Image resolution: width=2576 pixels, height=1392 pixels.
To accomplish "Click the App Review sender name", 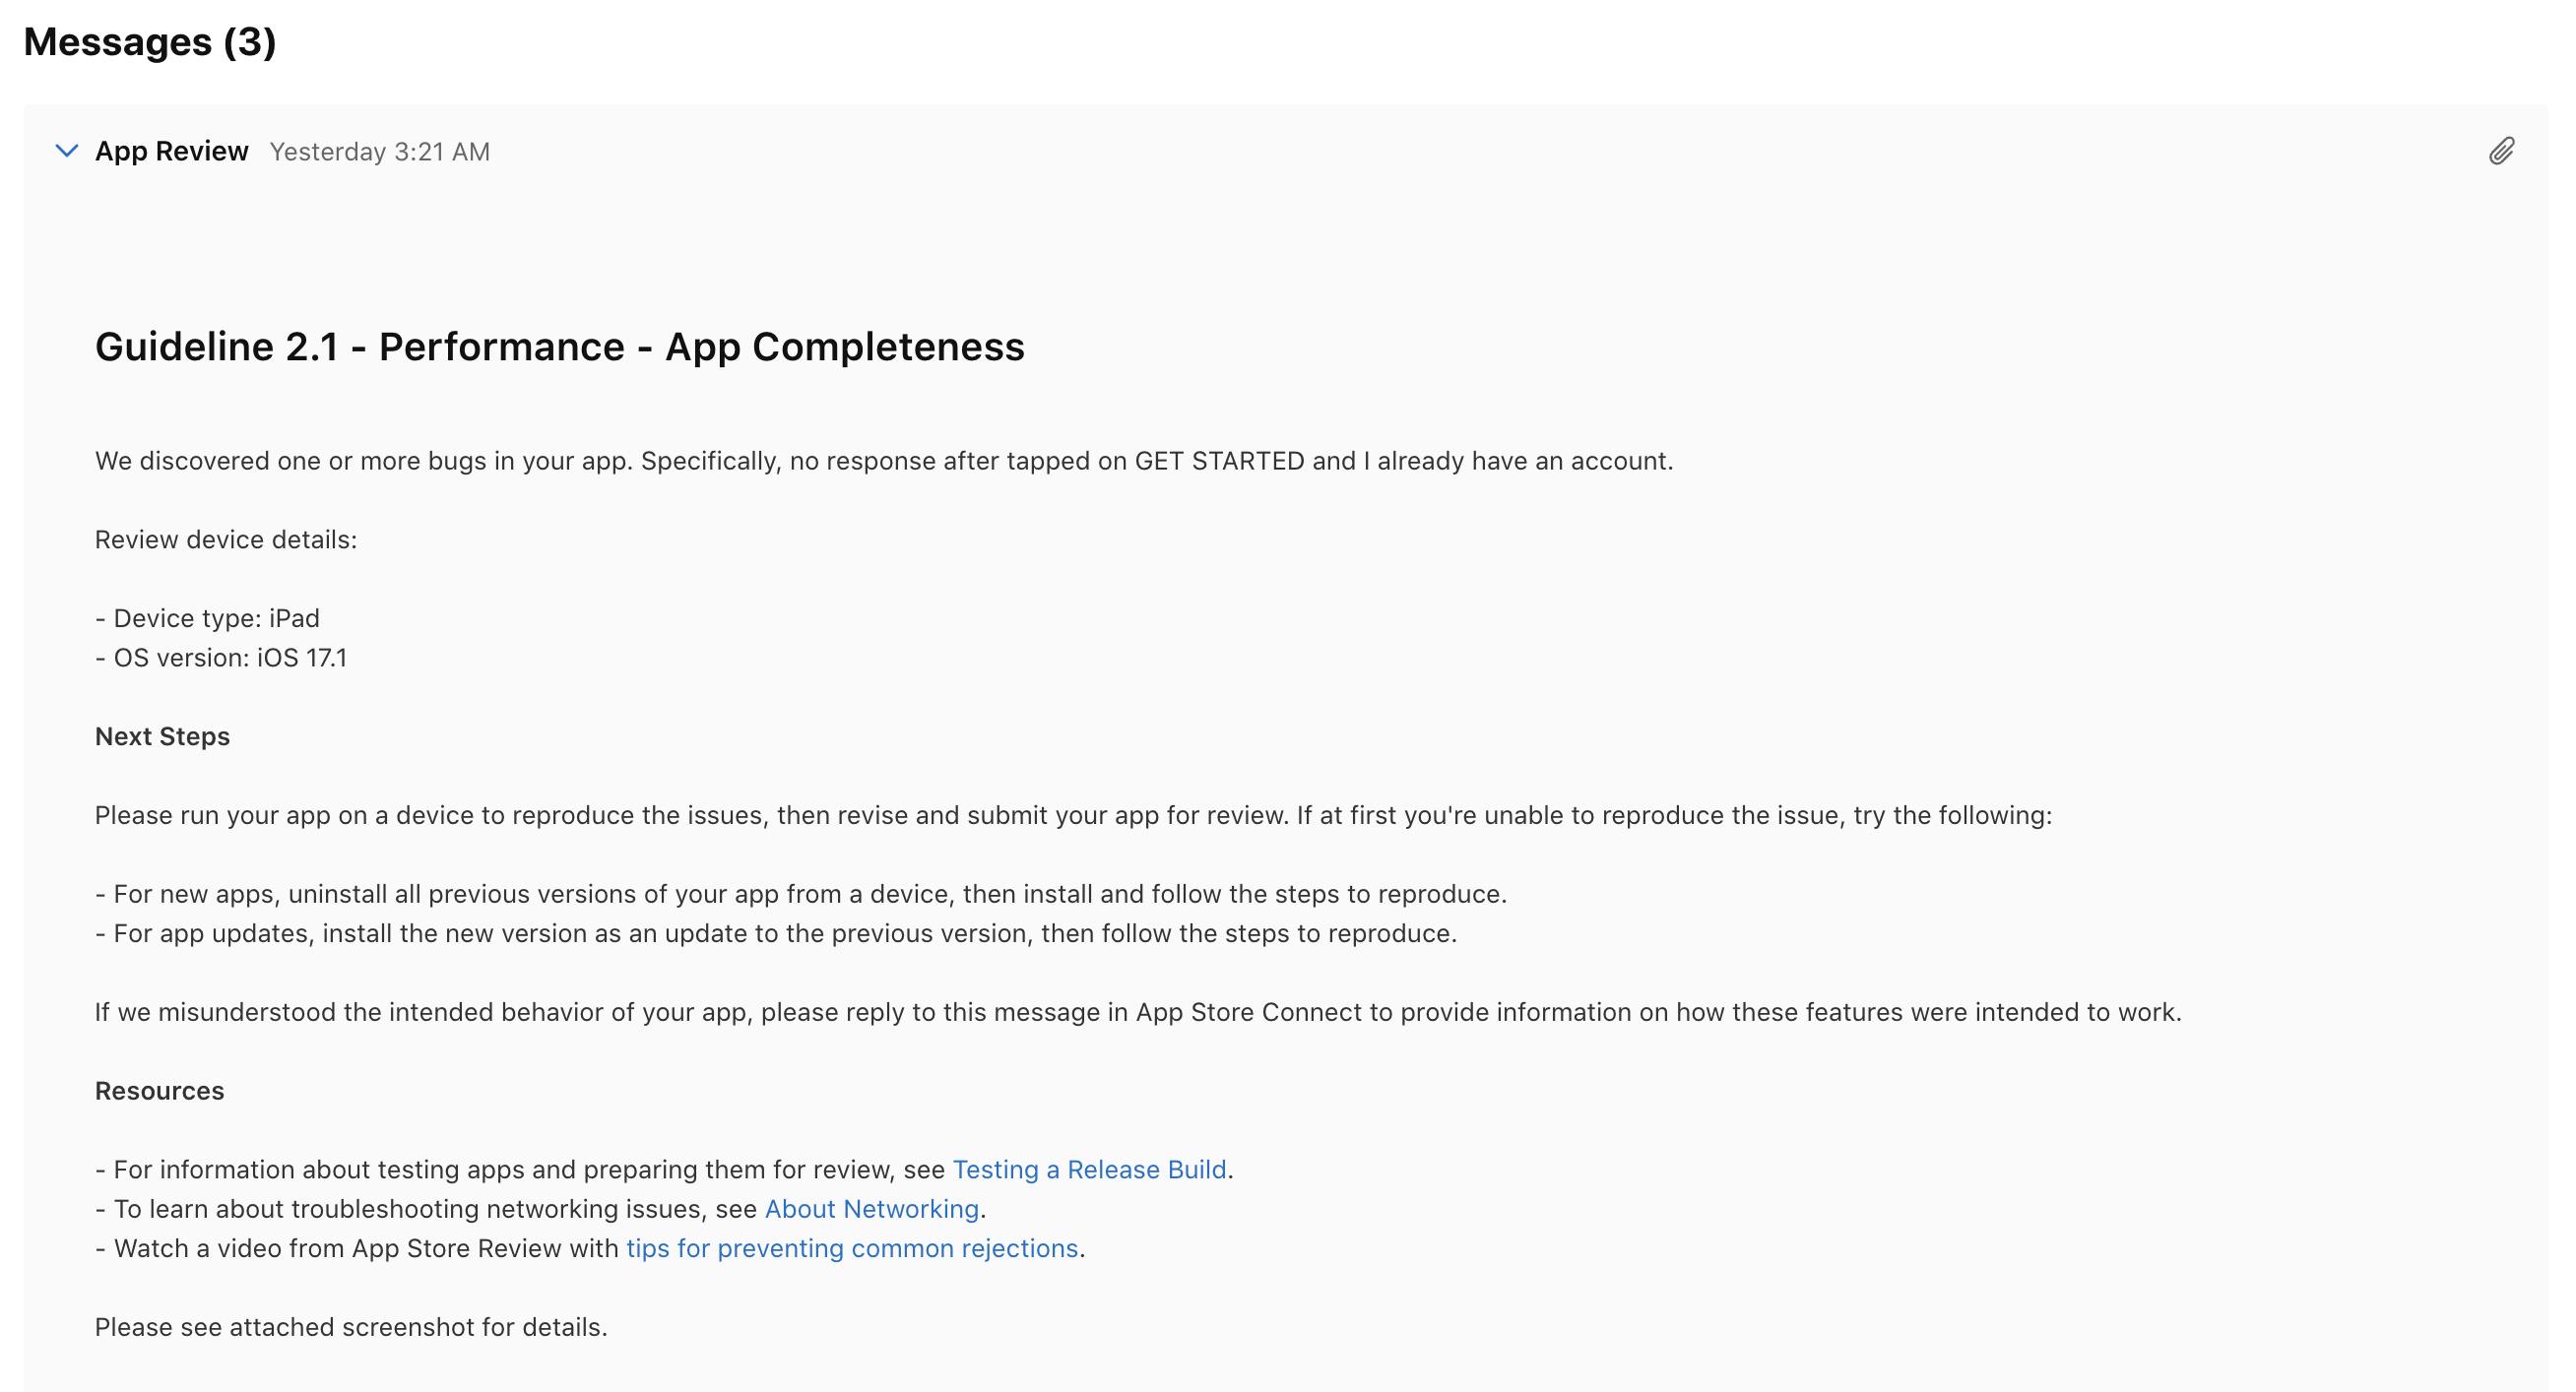I will [171, 151].
